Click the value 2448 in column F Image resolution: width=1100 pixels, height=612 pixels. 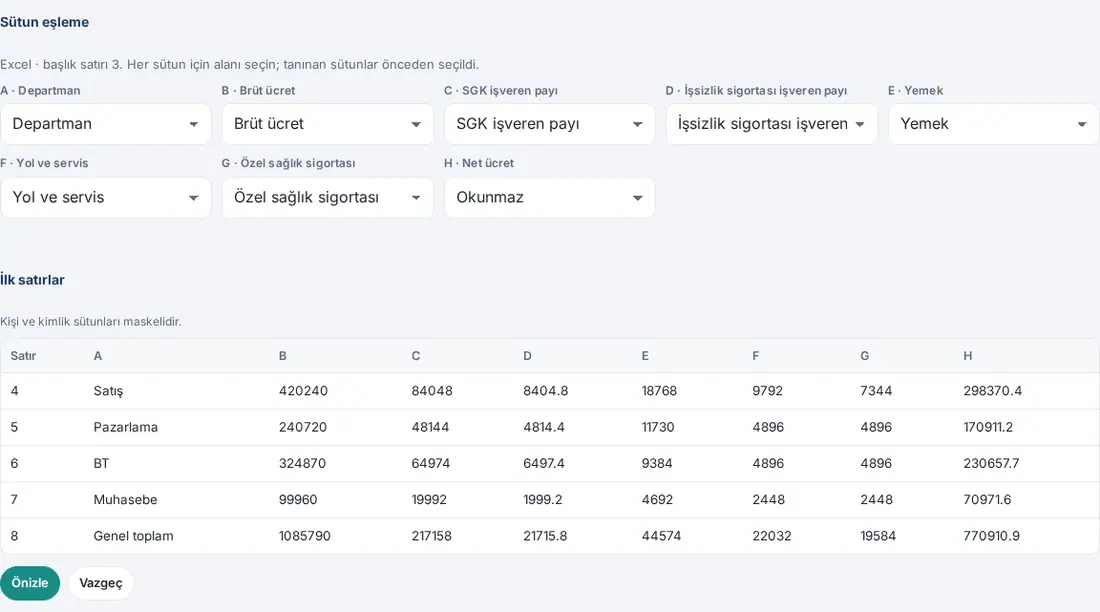769,500
